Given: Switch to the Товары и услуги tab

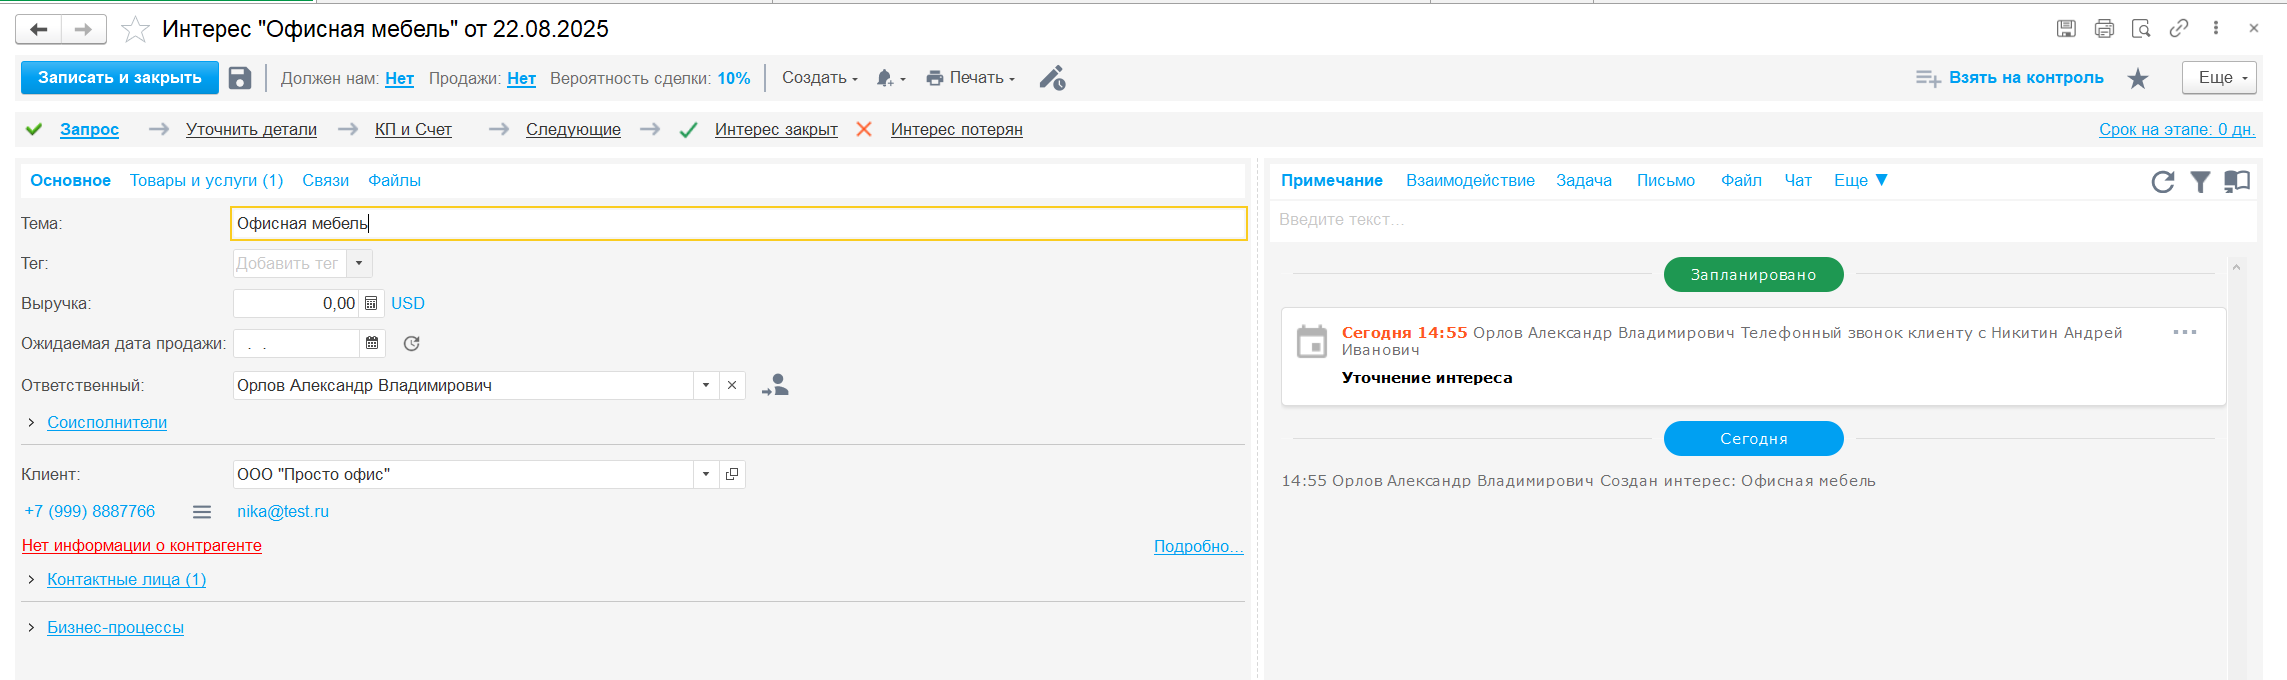Looking at the screenshot, I should [x=206, y=180].
